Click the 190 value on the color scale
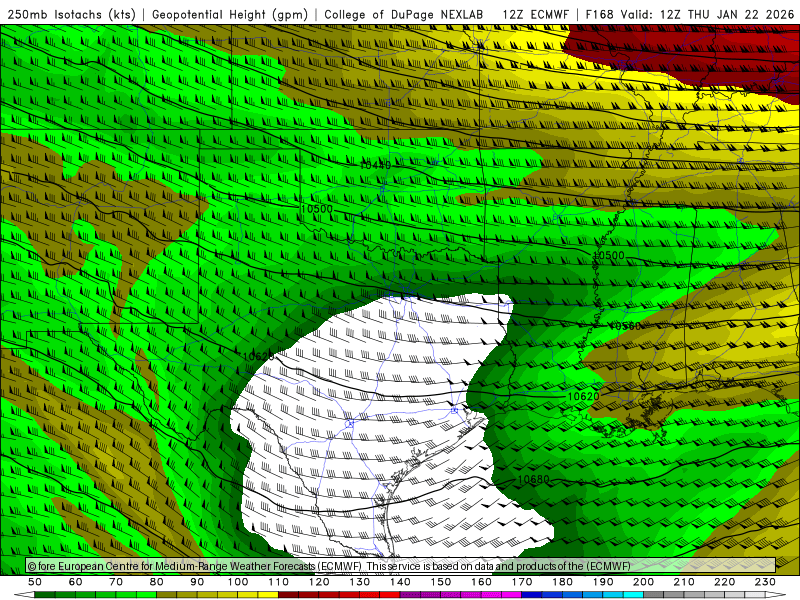800x600 pixels. coord(603,582)
